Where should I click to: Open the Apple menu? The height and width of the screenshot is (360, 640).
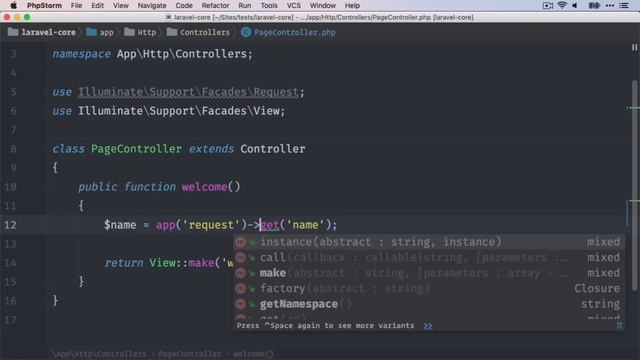tap(13, 5)
